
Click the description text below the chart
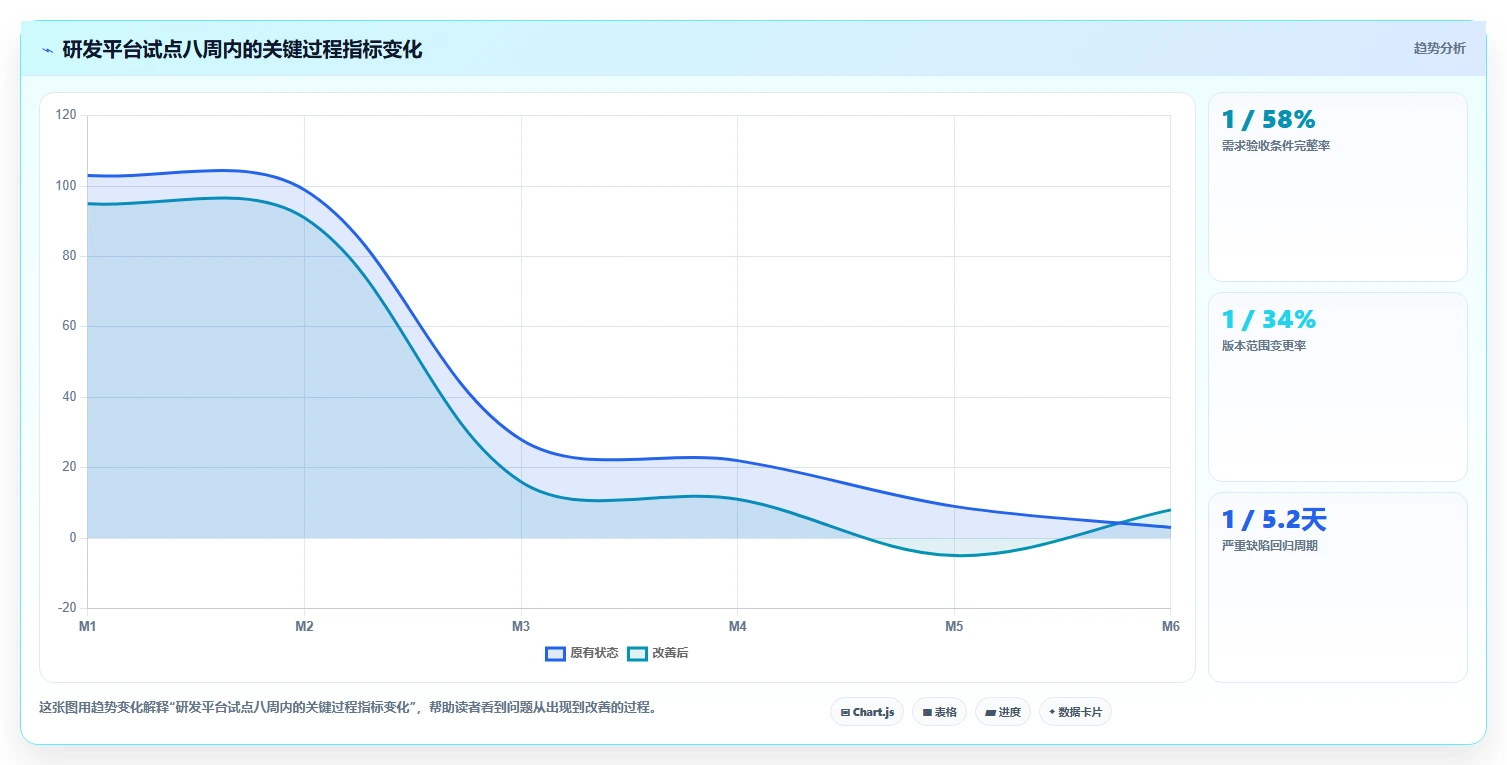click(348, 707)
